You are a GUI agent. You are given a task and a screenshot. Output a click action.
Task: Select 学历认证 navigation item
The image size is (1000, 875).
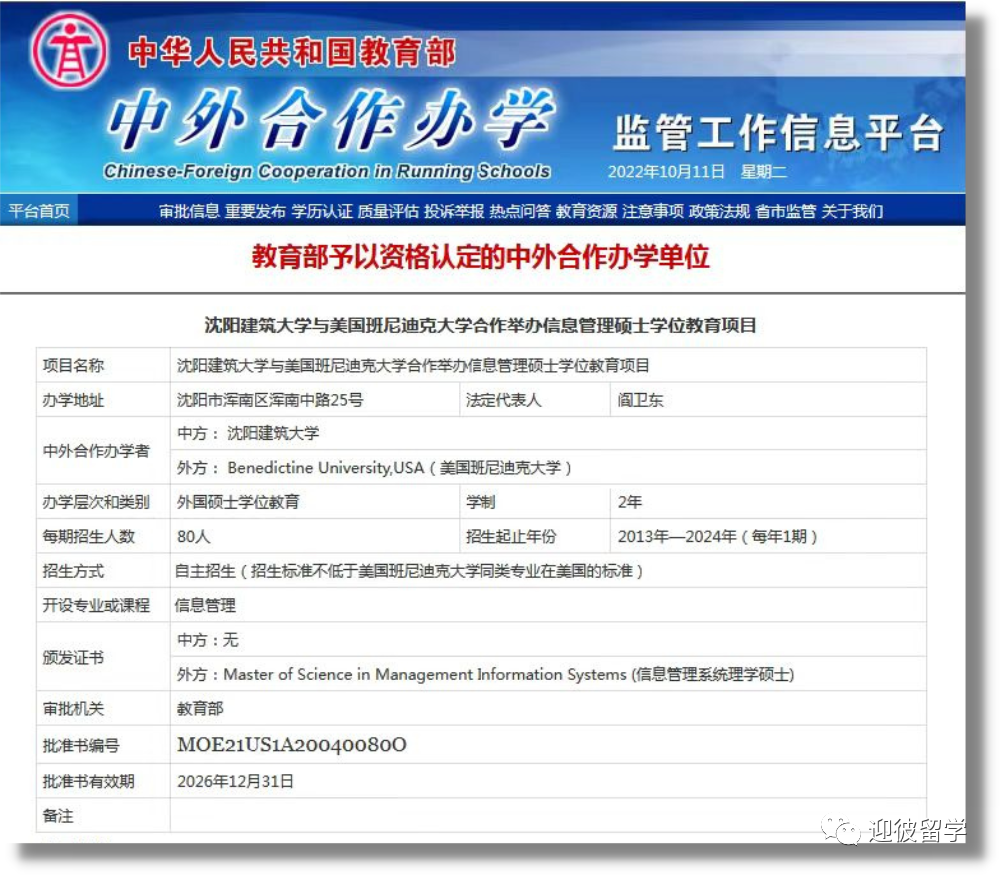(321, 211)
